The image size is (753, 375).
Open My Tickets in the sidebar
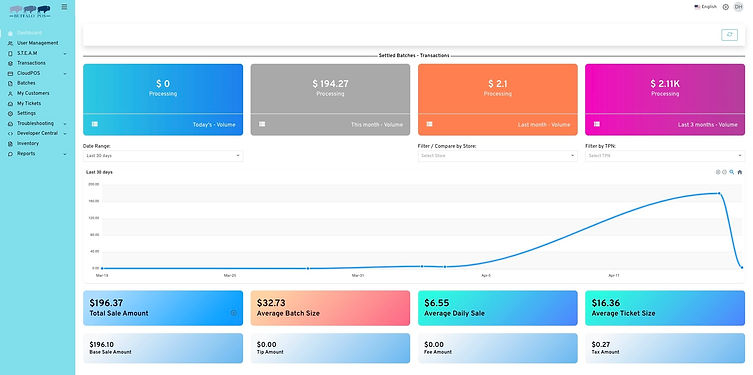[29, 104]
